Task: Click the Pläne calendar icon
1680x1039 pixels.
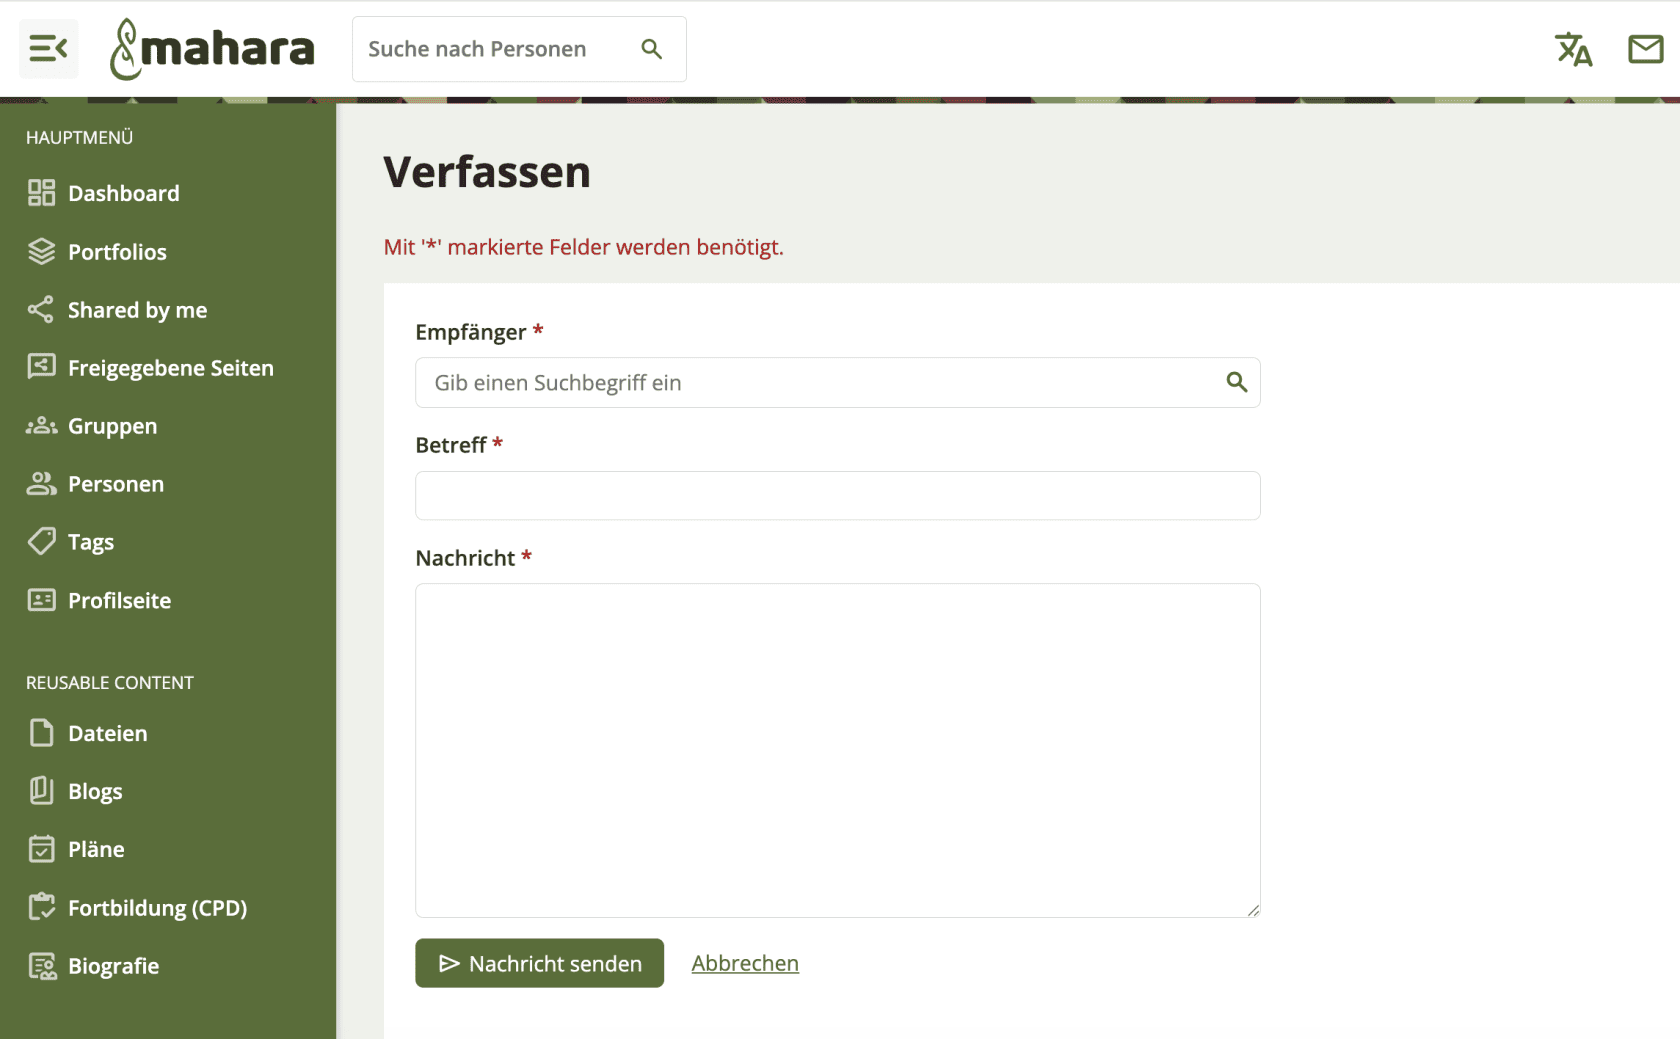Action: pyautogui.click(x=41, y=849)
